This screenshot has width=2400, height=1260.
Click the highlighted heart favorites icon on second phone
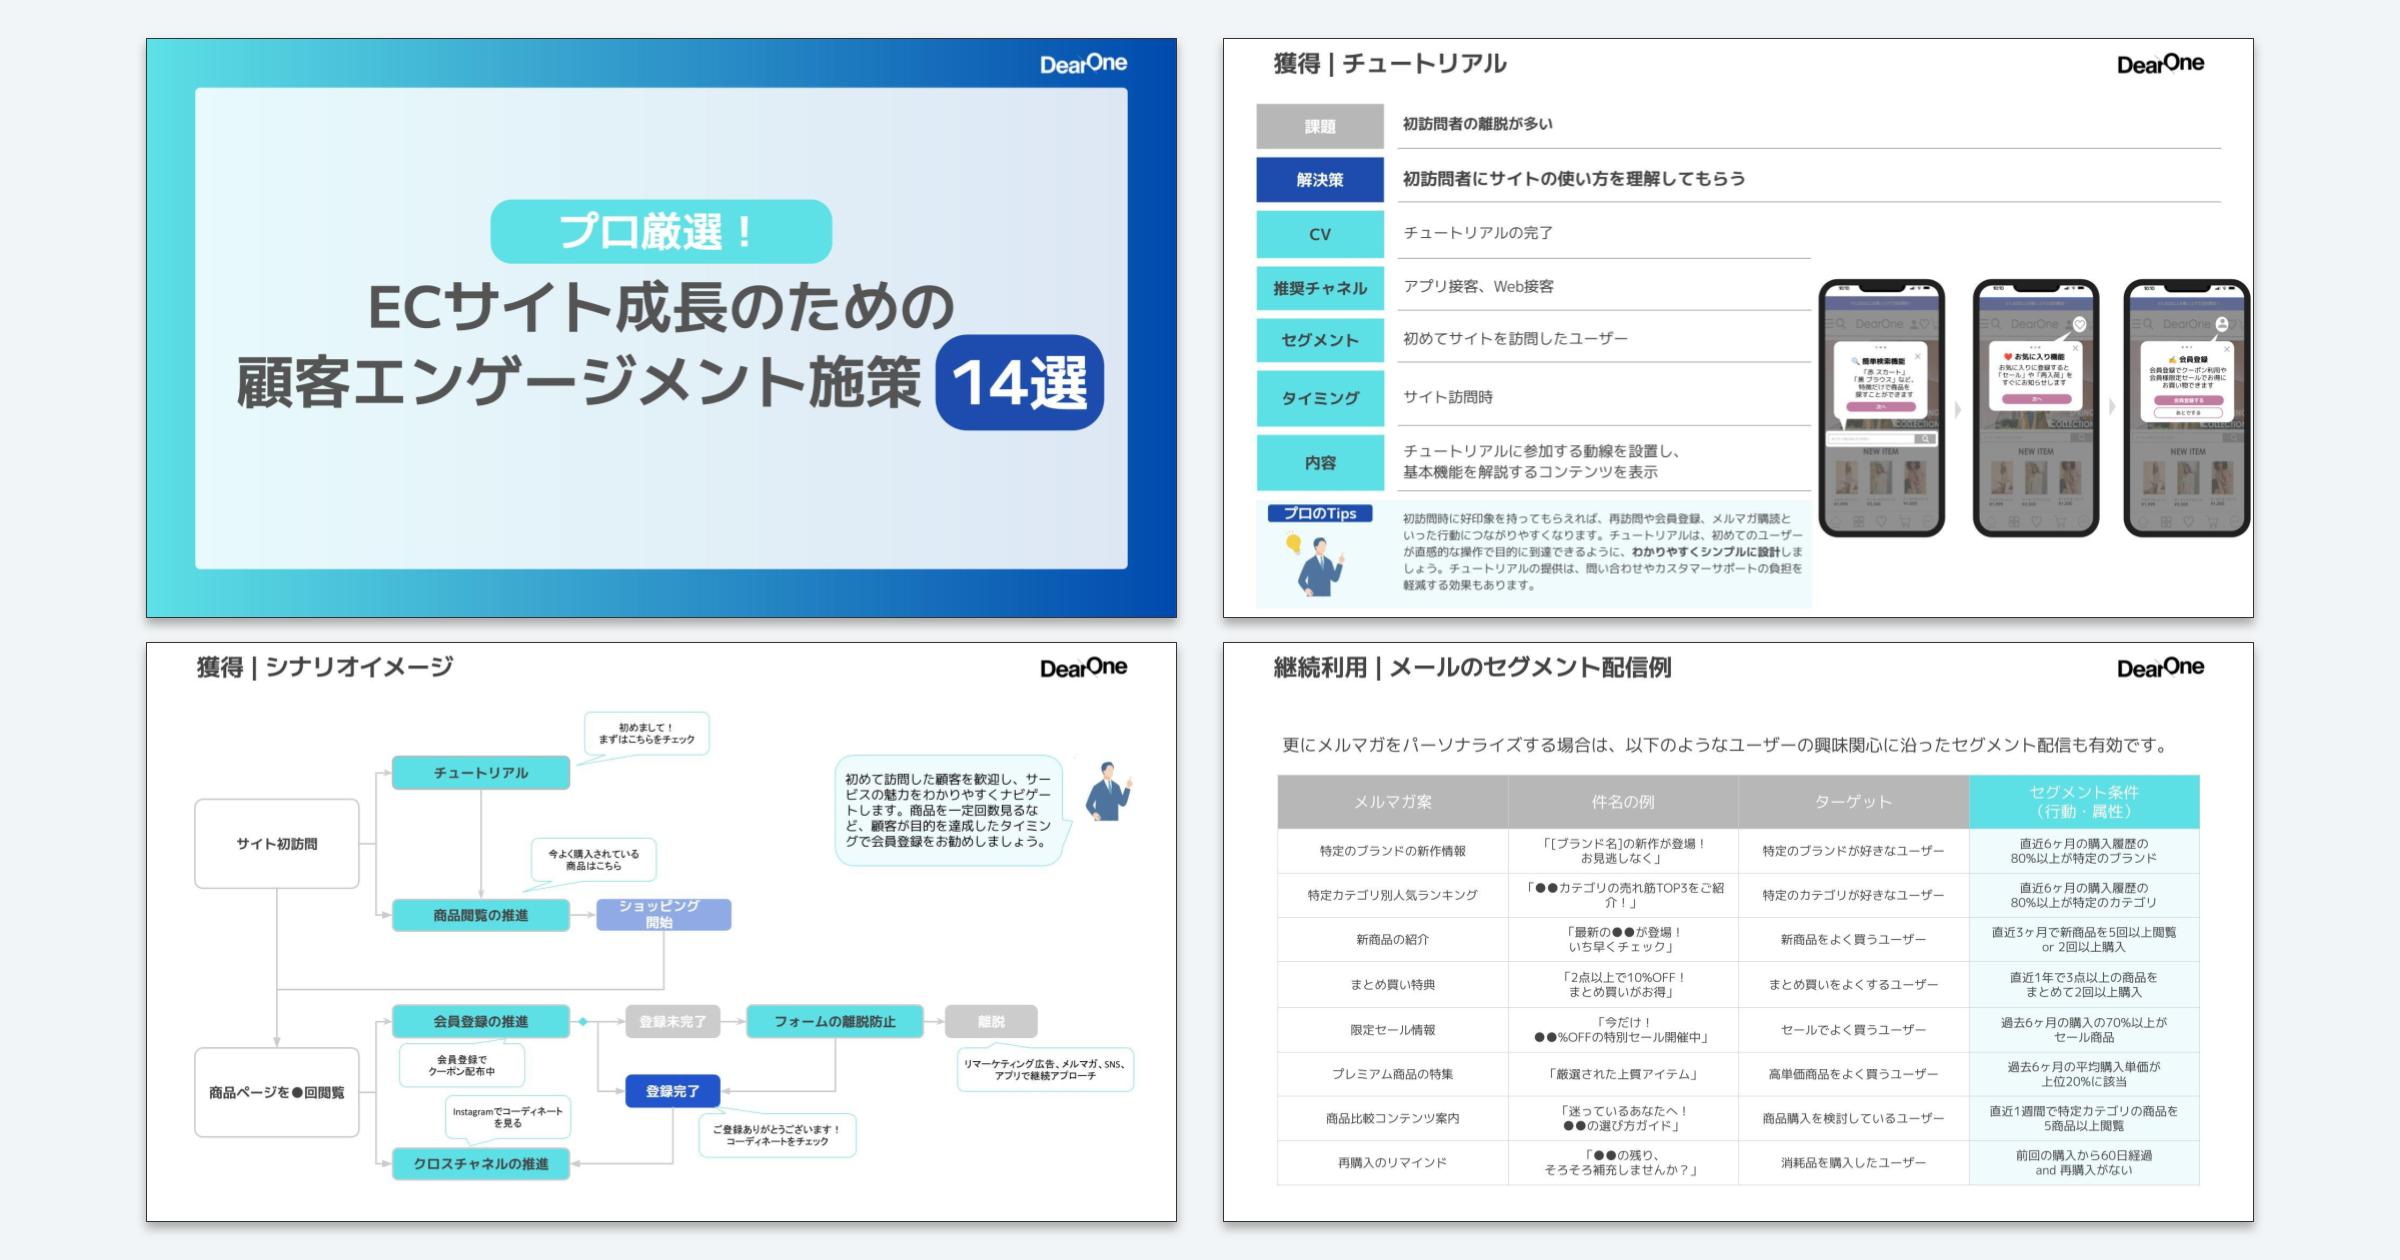pos(2080,324)
